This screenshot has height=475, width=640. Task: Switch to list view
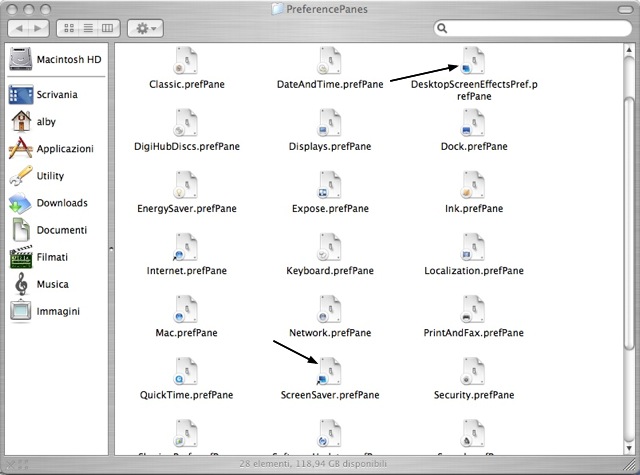(88, 28)
